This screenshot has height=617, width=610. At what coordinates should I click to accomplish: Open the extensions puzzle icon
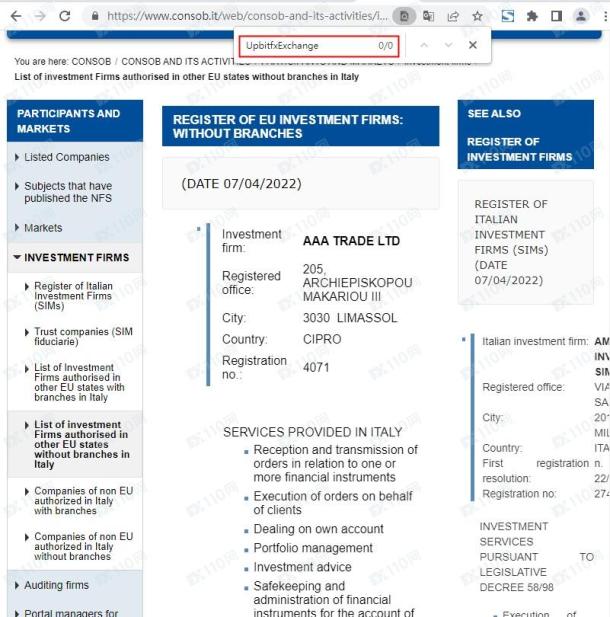532,16
